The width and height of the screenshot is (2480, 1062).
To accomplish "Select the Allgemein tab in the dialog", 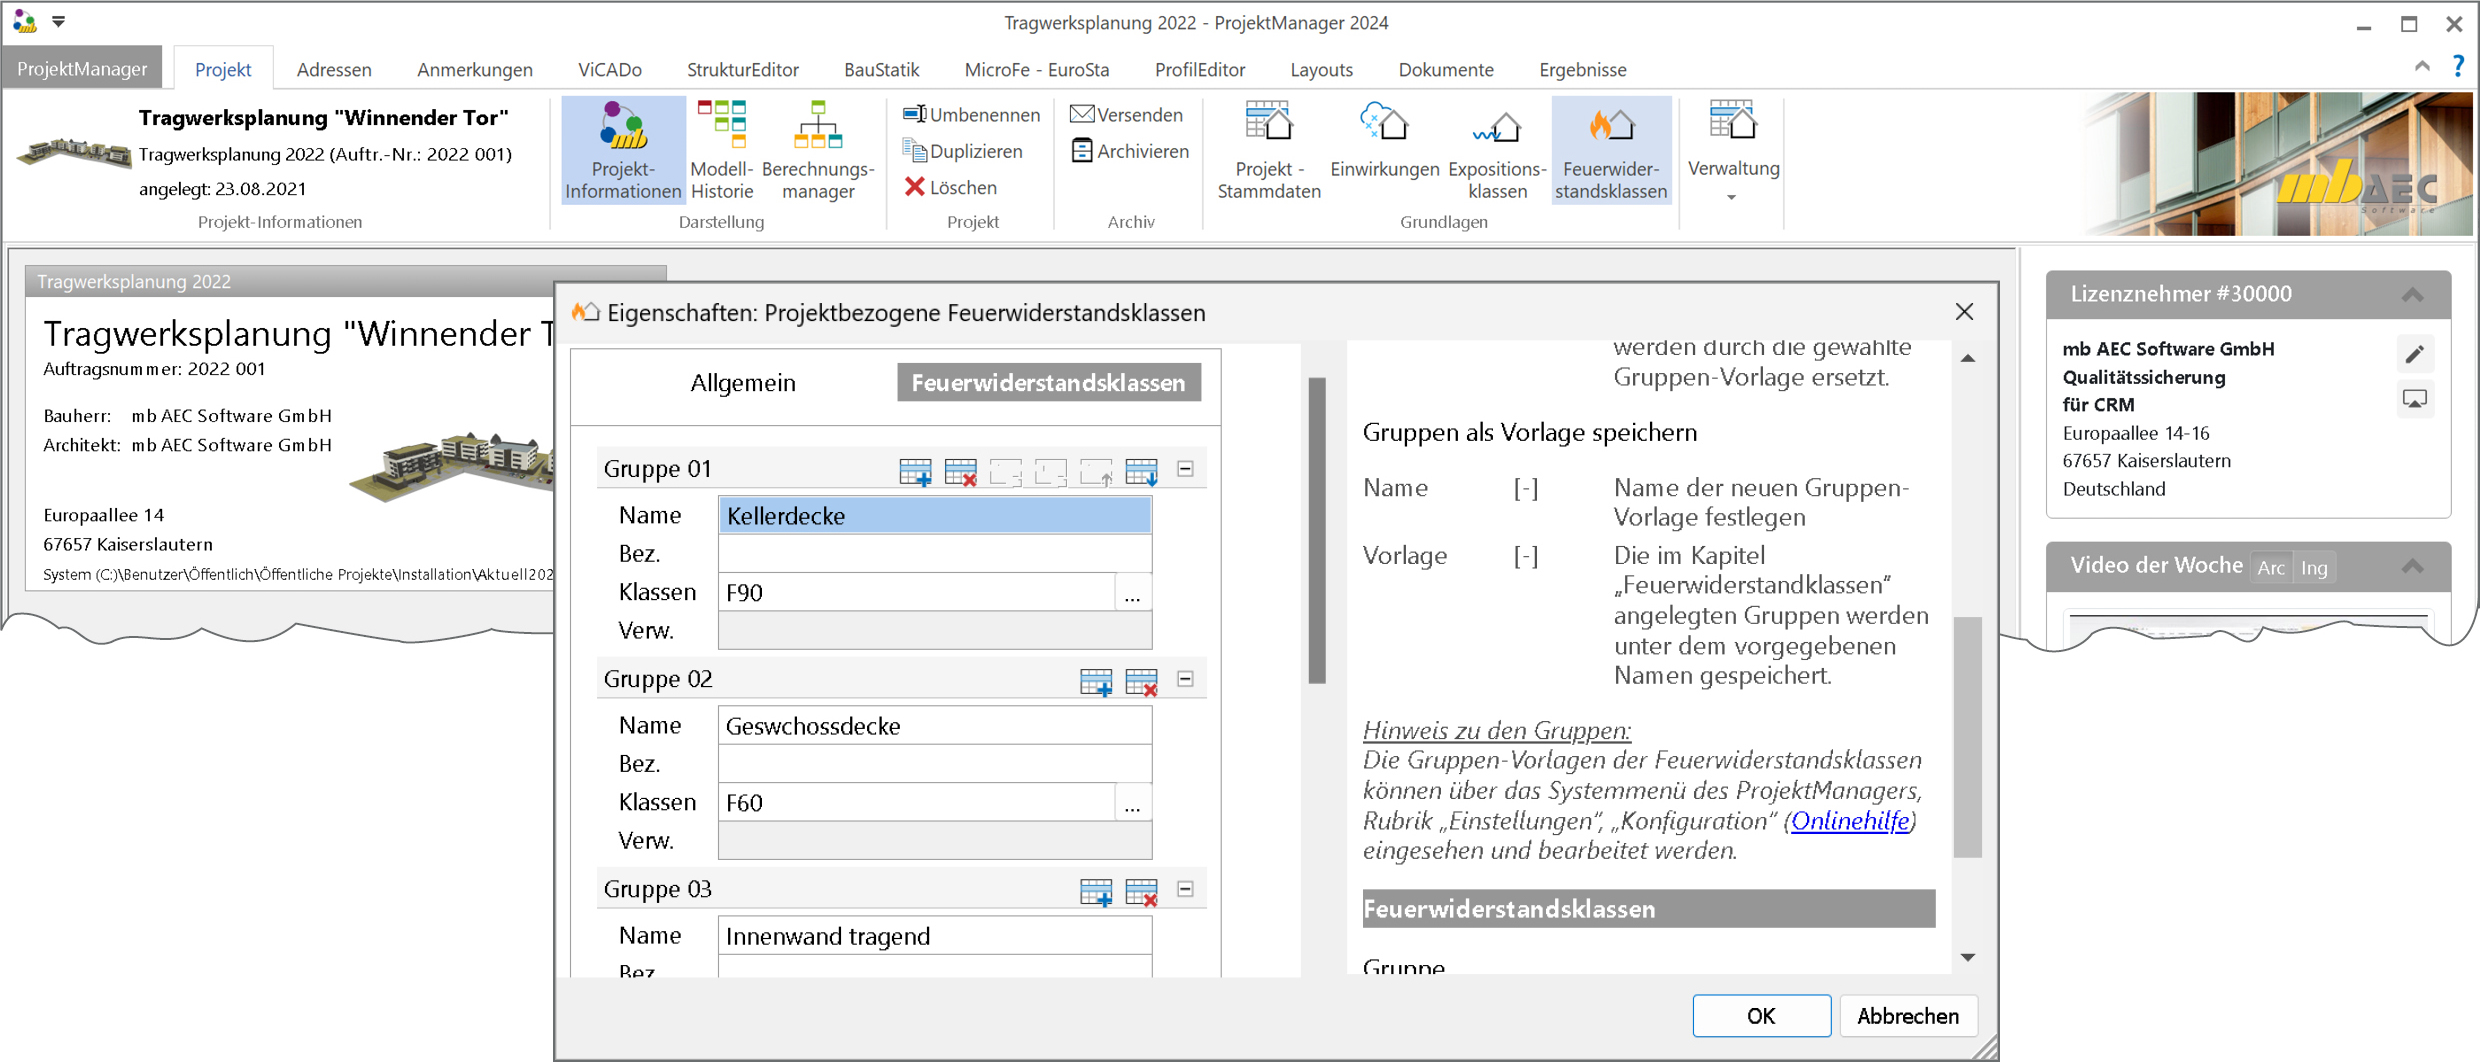I will (743, 383).
